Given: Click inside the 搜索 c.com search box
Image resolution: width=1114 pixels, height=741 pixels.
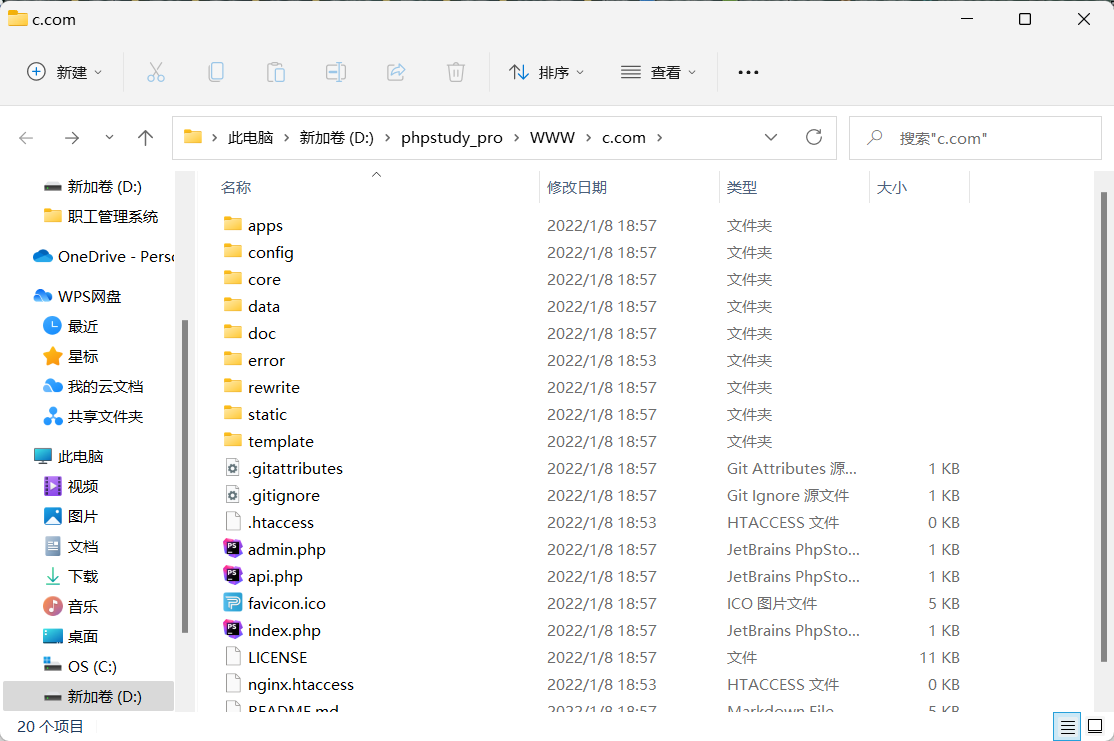Looking at the screenshot, I should 975,137.
